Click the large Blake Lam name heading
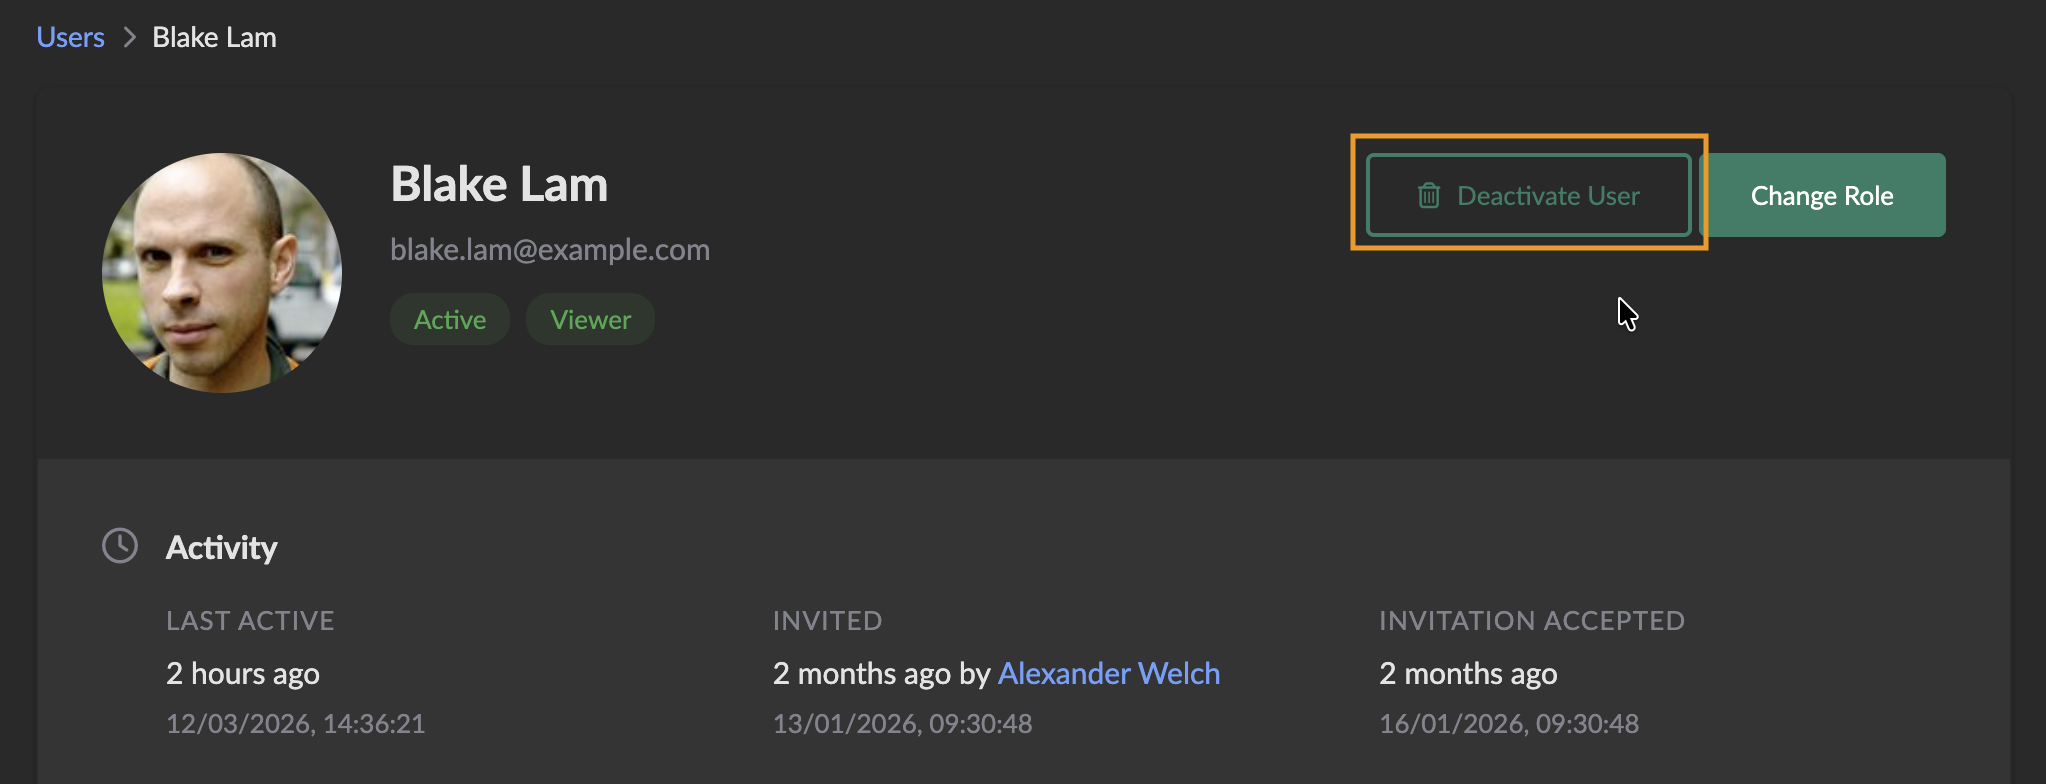This screenshot has width=2046, height=784. coord(499,185)
